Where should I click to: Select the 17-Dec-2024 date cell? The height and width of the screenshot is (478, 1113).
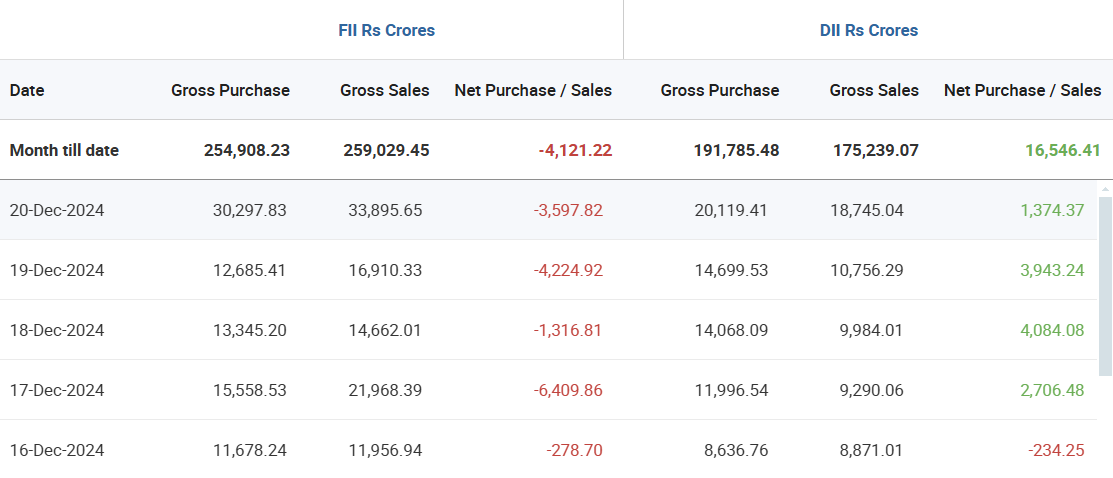pos(57,390)
